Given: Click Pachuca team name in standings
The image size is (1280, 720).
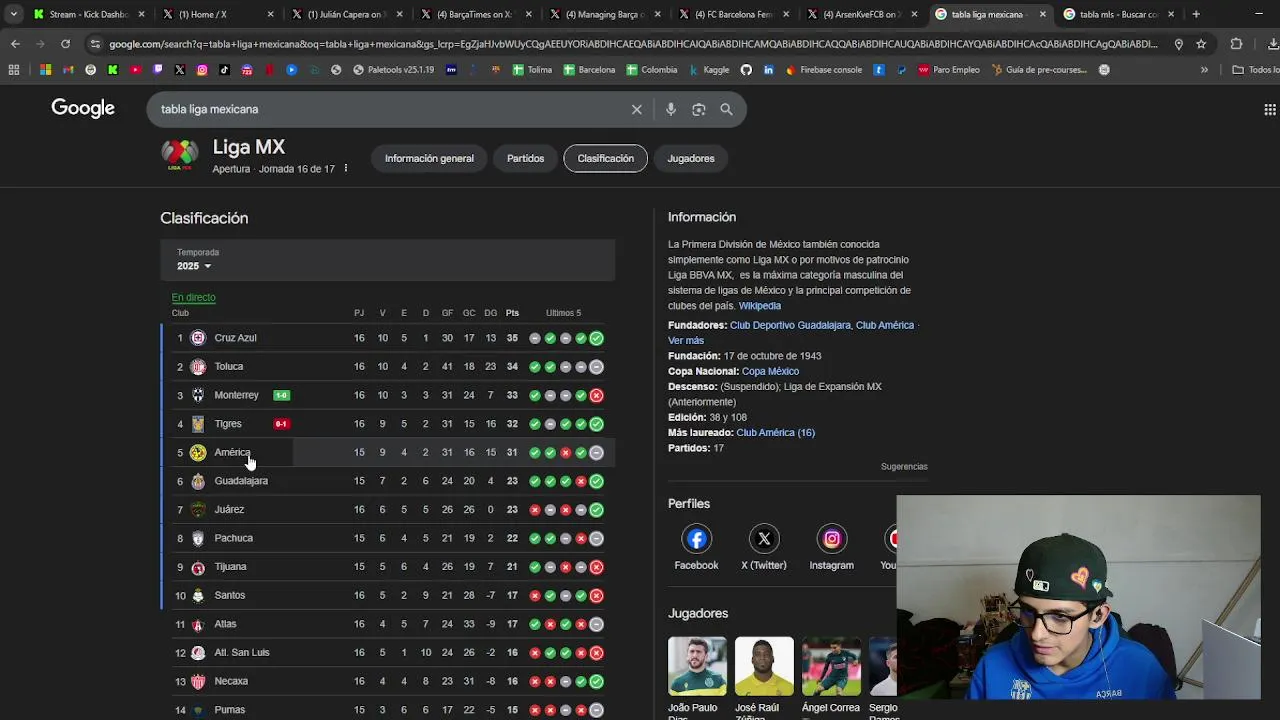Looking at the screenshot, I should point(233,538).
